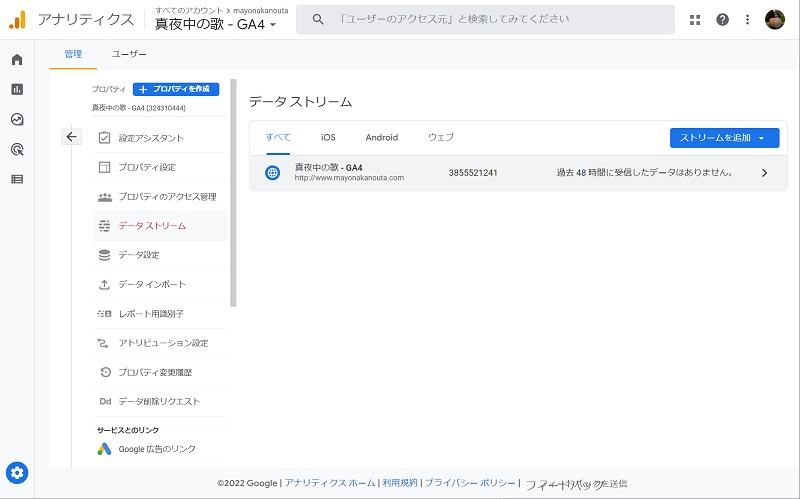The width and height of the screenshot is (800, 499).
Task: Open アトリビューション設定 menu item
Action: click(x=160, y=343)
